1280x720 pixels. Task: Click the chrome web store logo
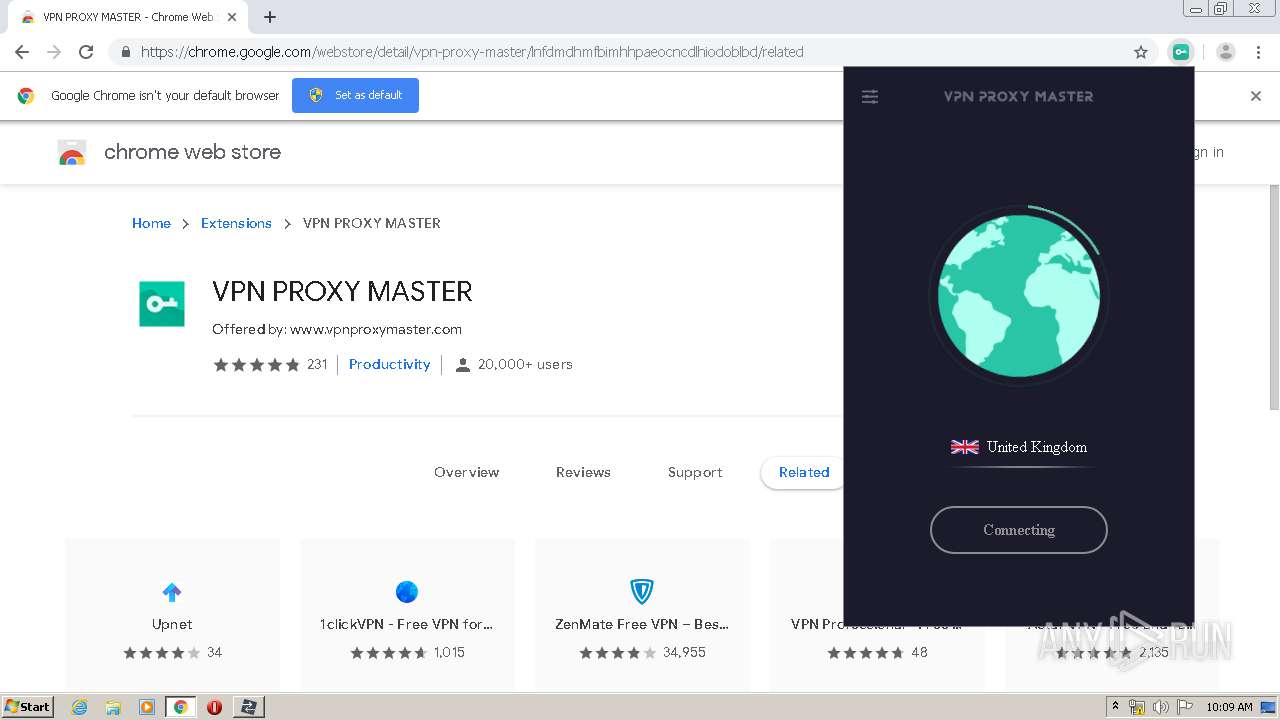click(x=170, y=152)
